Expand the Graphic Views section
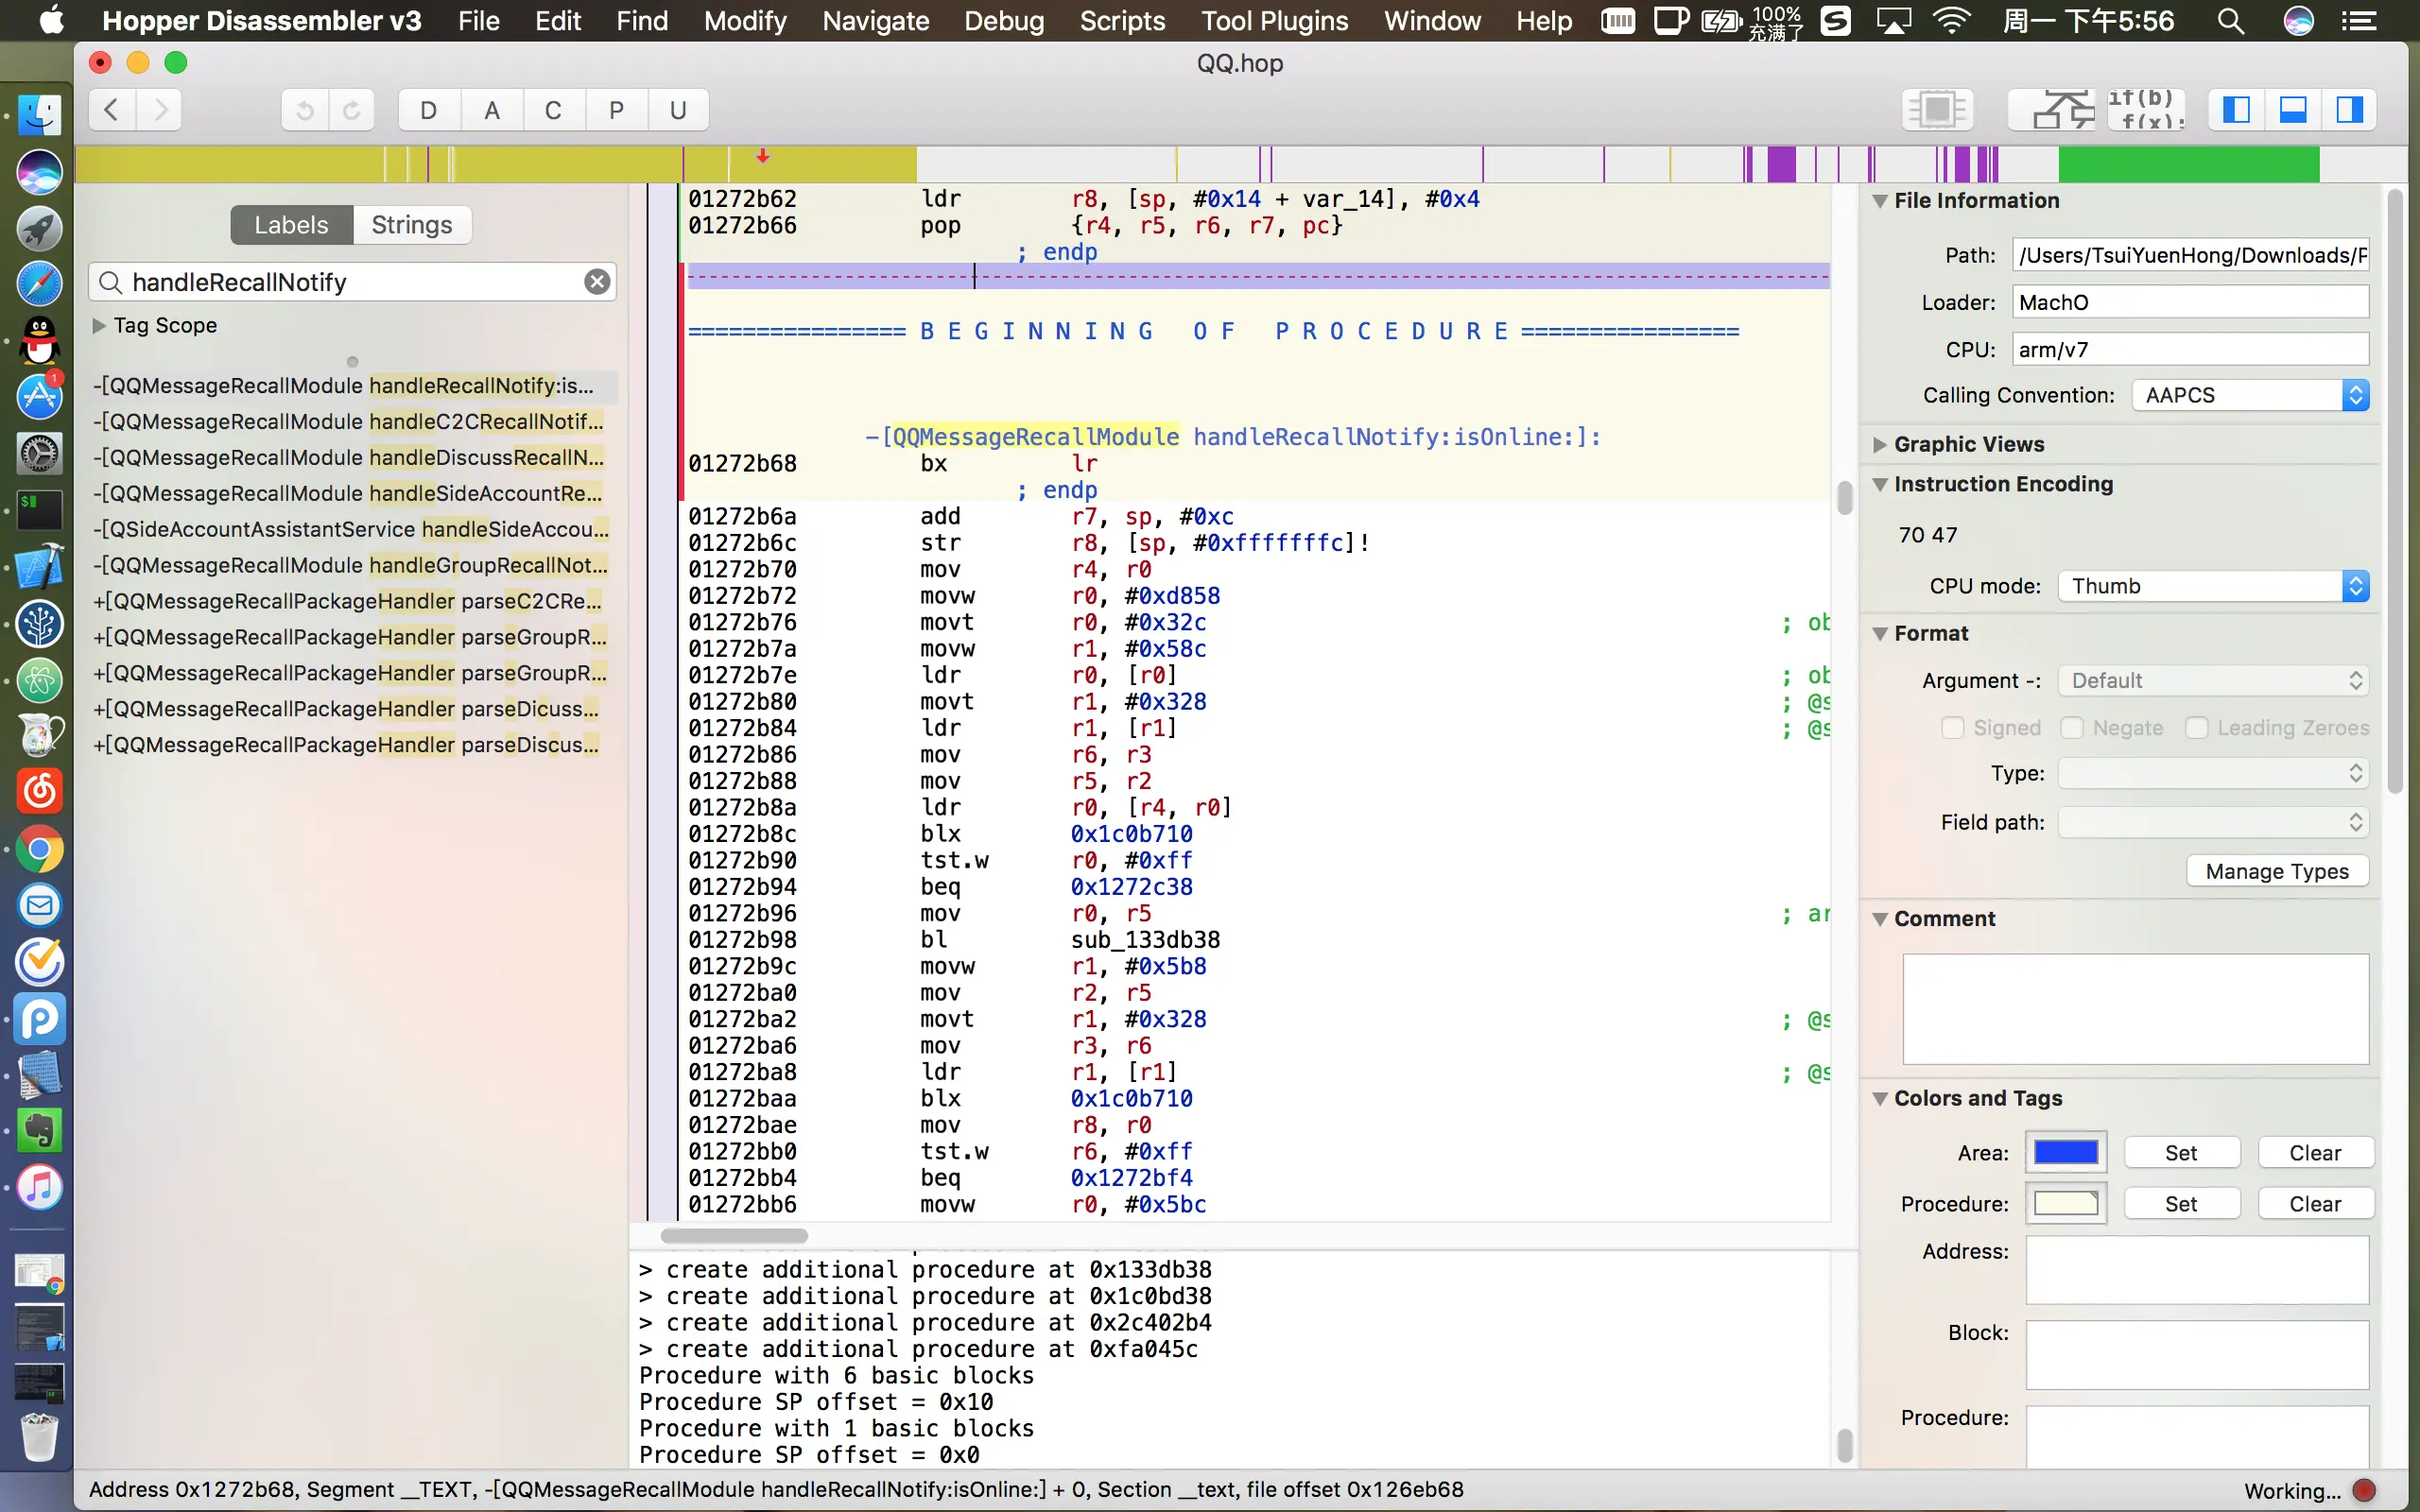The image size is (2420, 1512). click(1880, 444)
